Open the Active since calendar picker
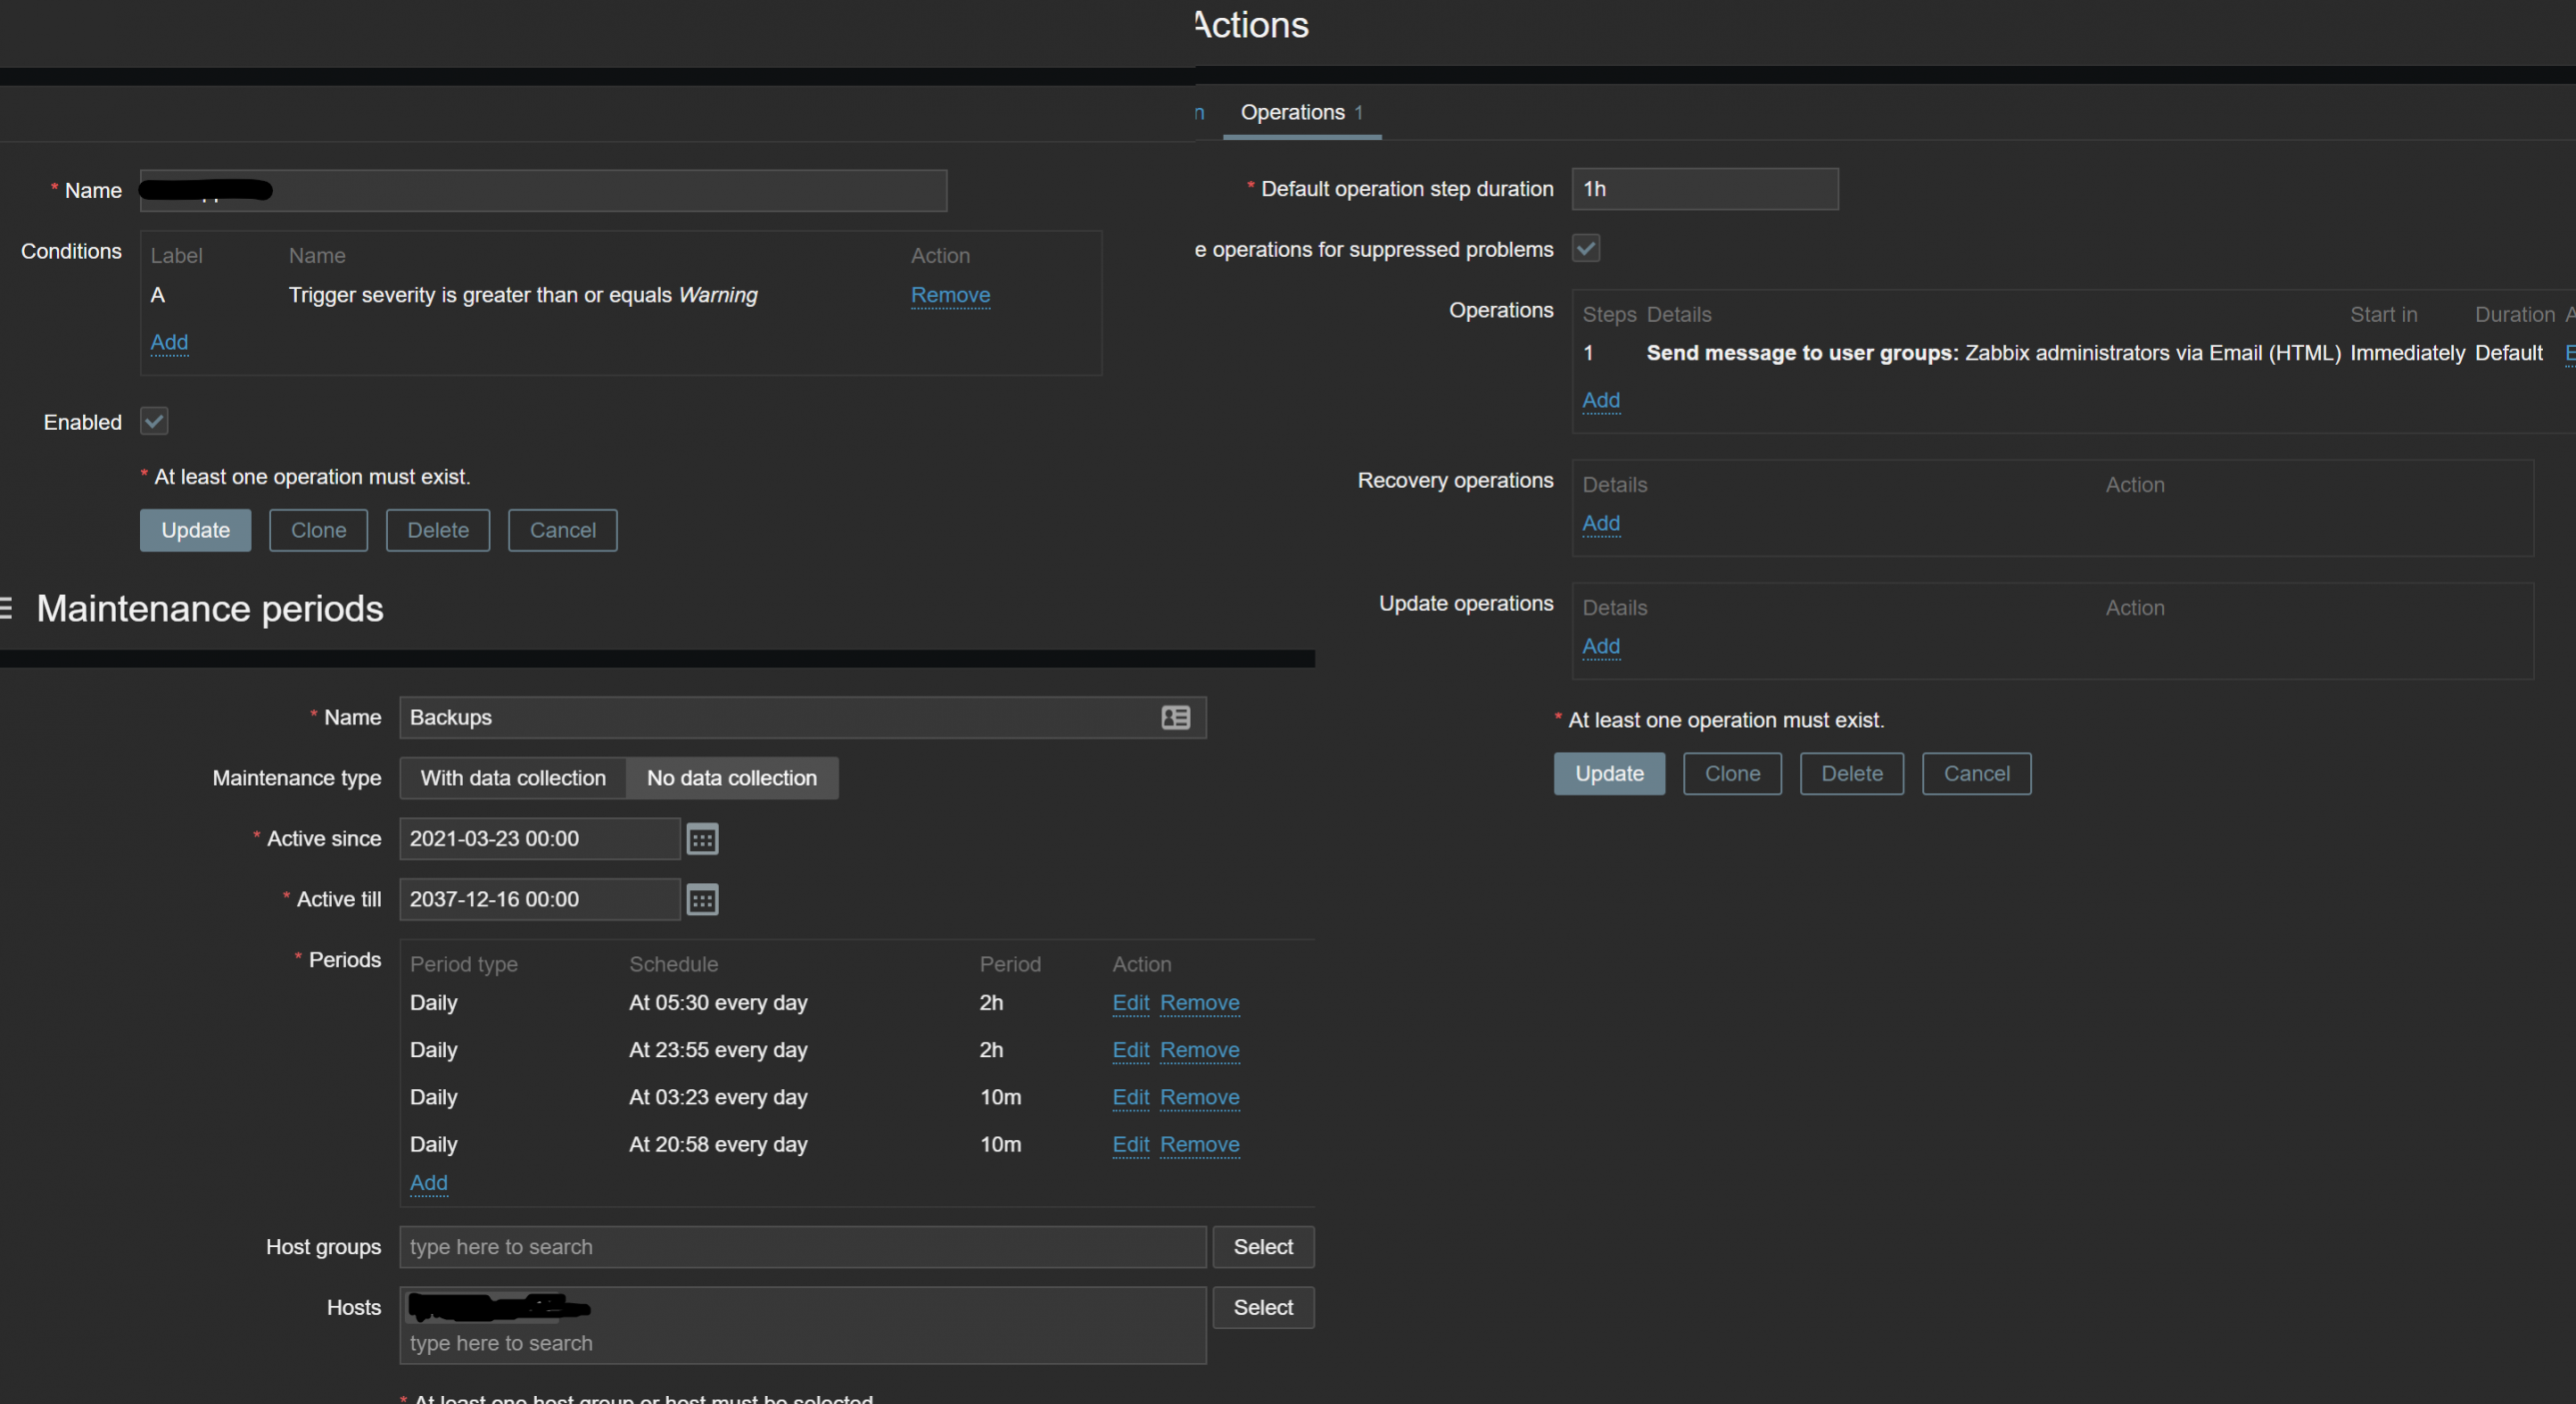2576x1404 pixels. [x=702, y=839]
